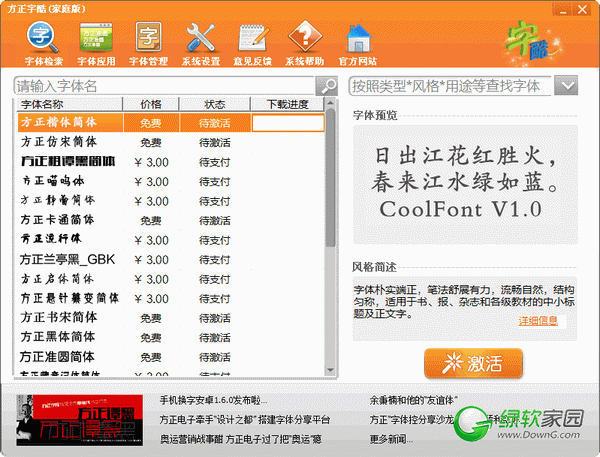This screenshot has width=600, height=457.
Task: Open the 字体应用 font application section
Action: click(x=96, y=44)
